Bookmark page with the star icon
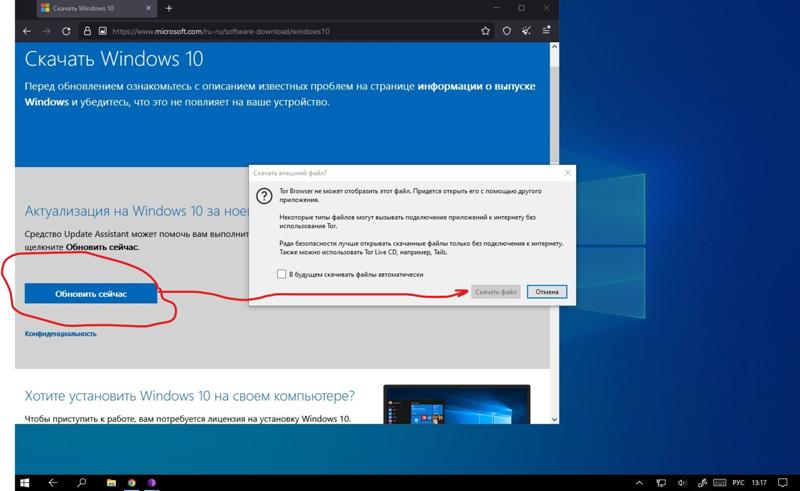 click(x=485, y=31)
